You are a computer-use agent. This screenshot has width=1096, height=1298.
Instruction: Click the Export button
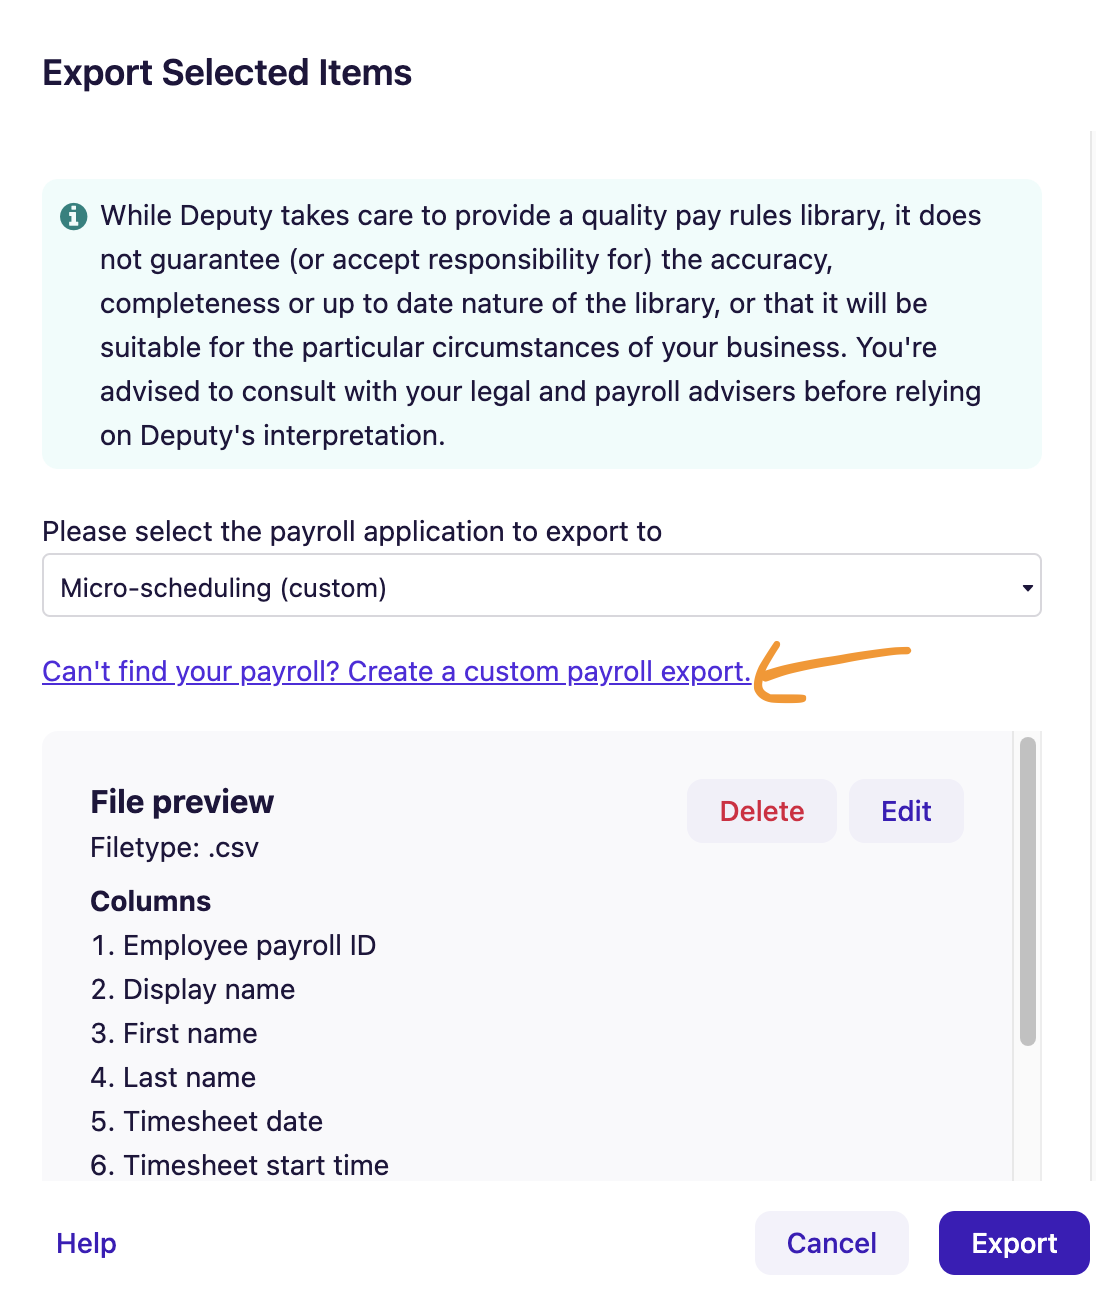(1014, 1243)
